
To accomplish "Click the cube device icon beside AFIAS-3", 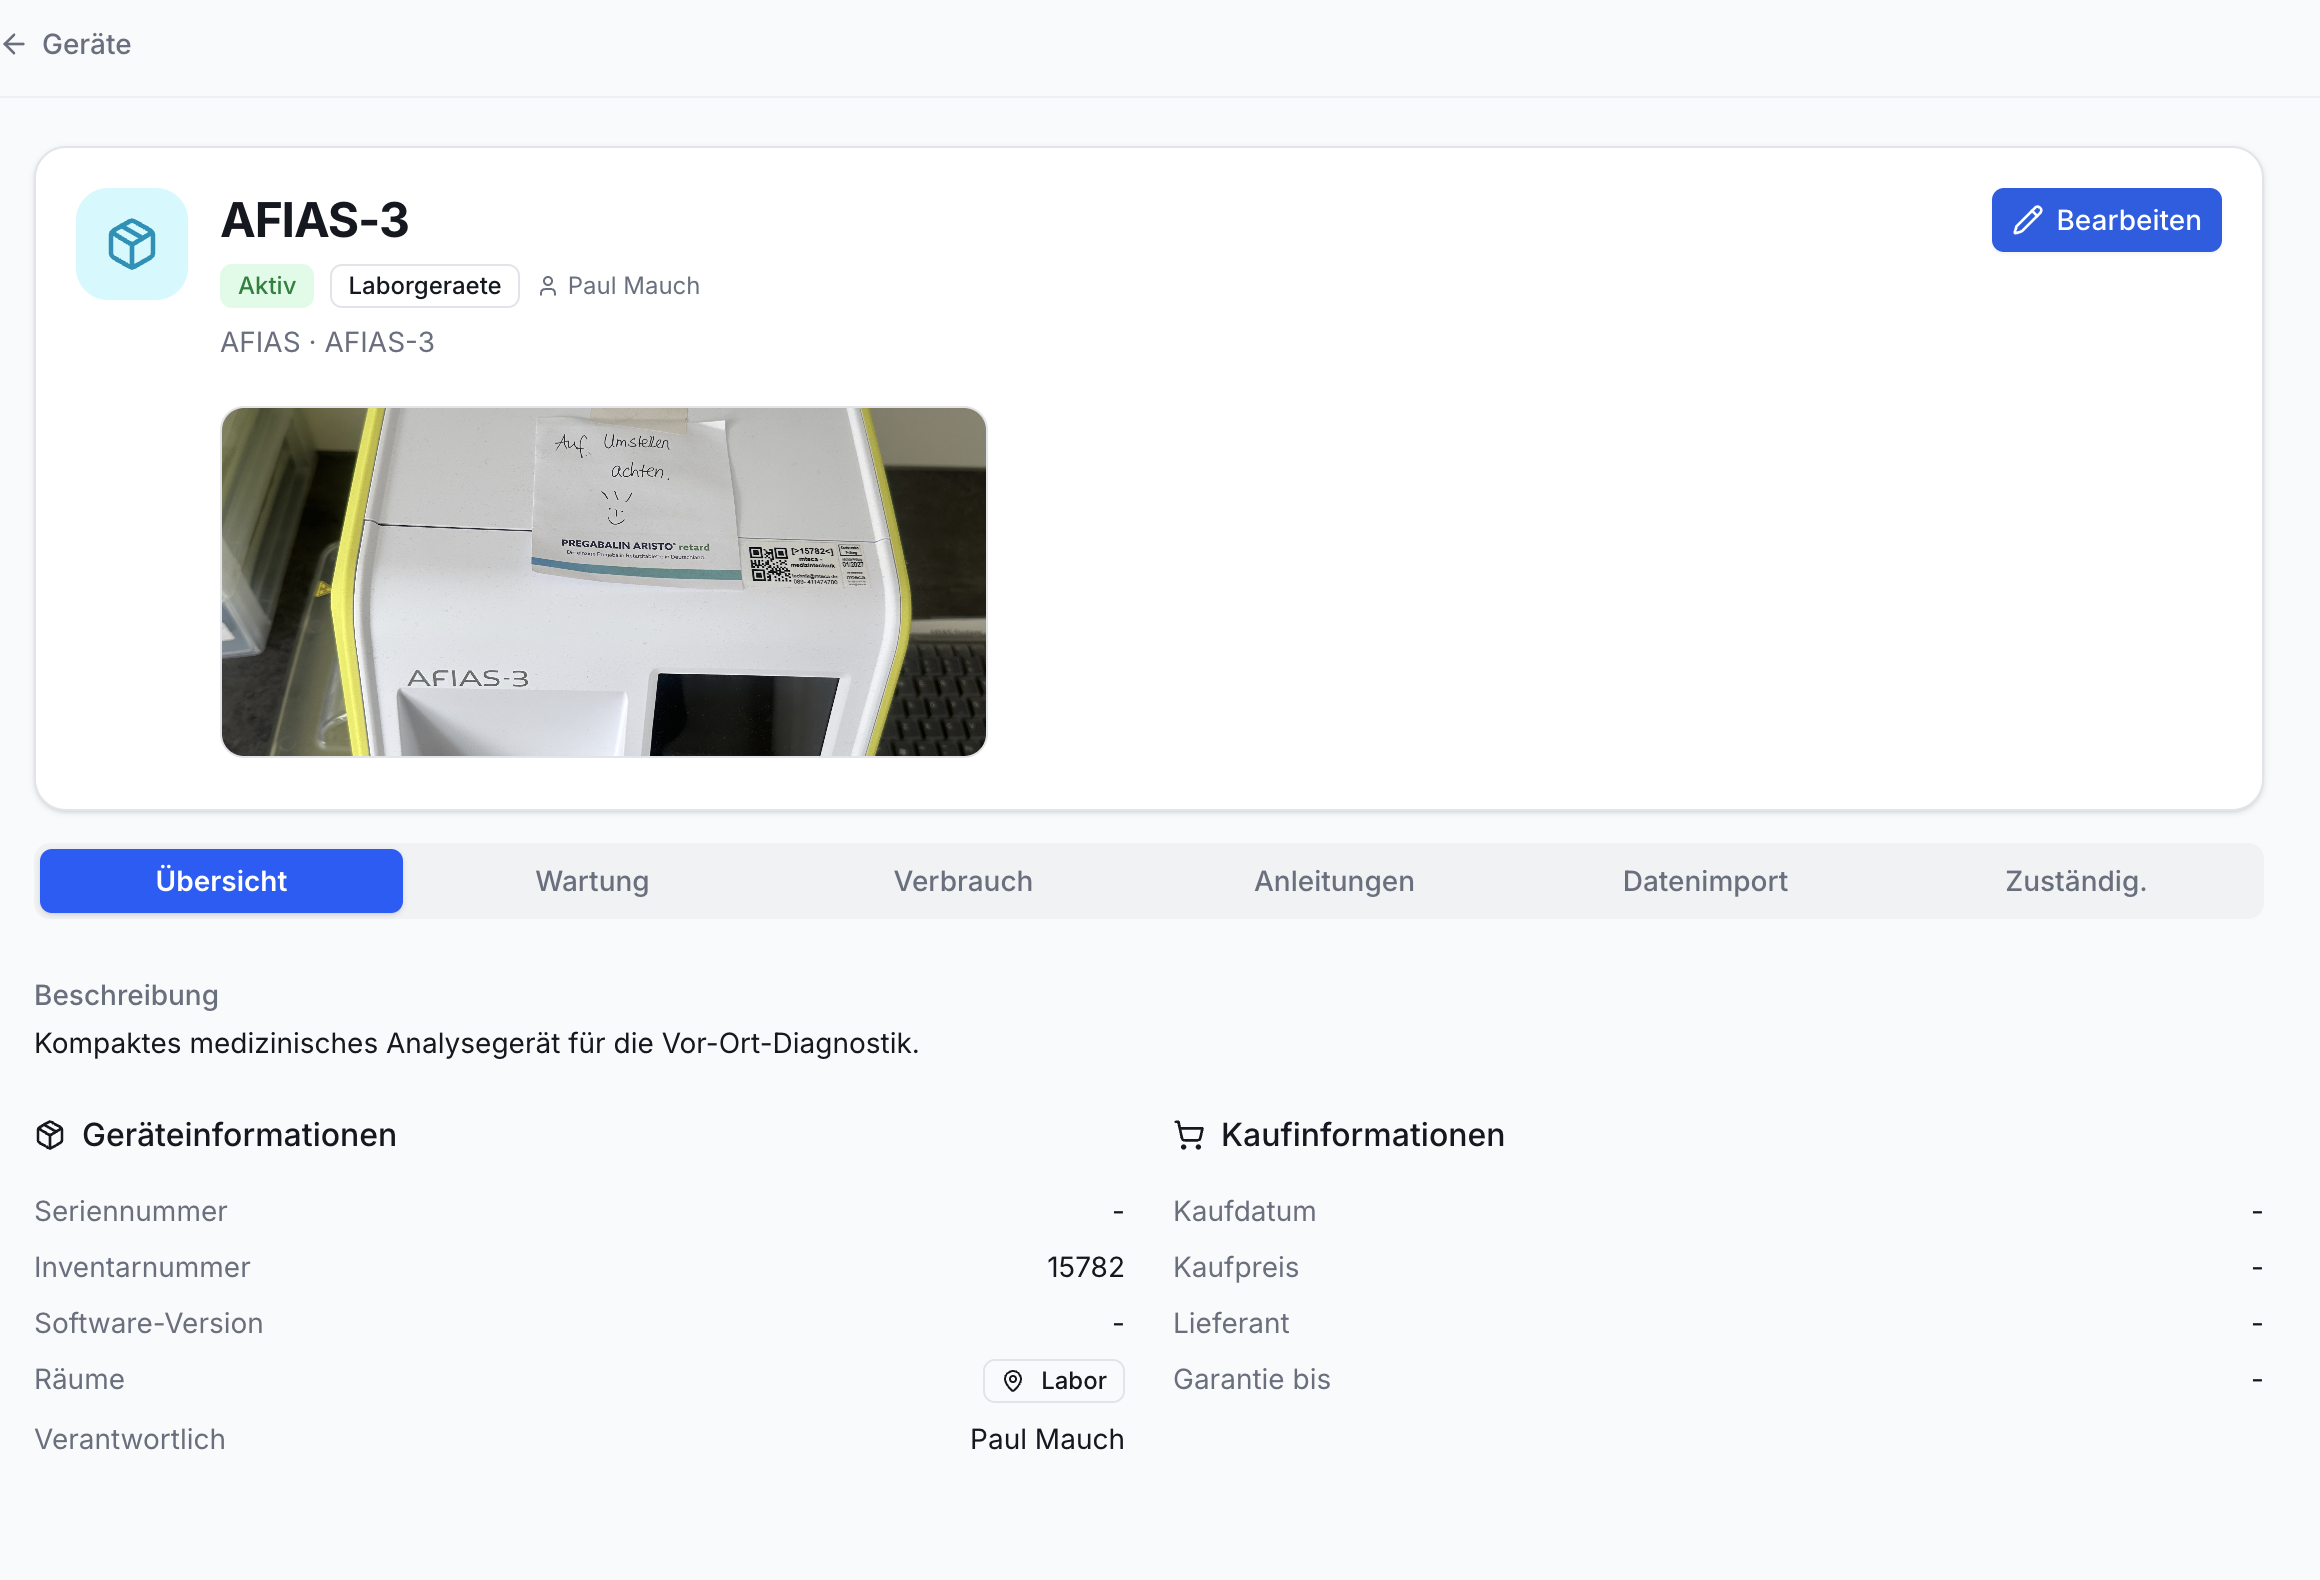I will click(x=132, y=244).
